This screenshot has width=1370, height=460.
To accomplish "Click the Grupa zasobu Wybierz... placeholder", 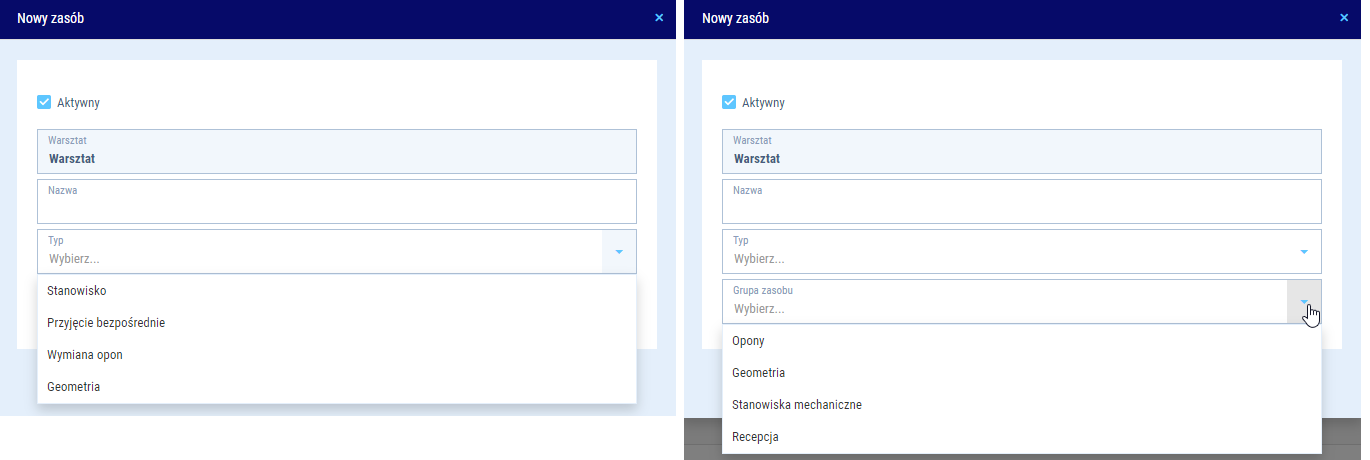I will click(x=760, y=309).
